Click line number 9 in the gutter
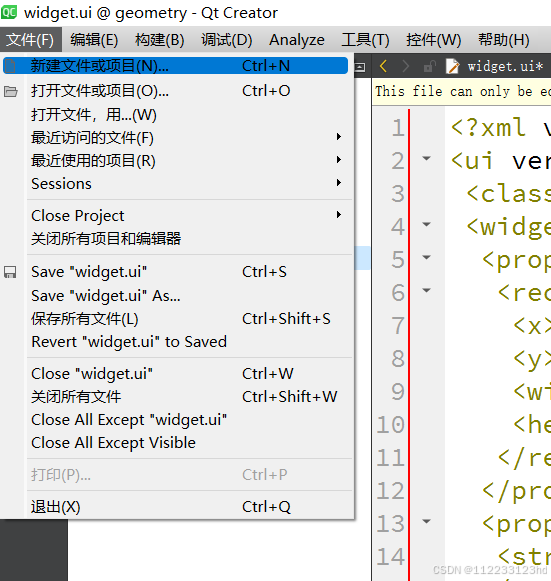The width and height of the screenshot is (551, 581). click(398, 392)
